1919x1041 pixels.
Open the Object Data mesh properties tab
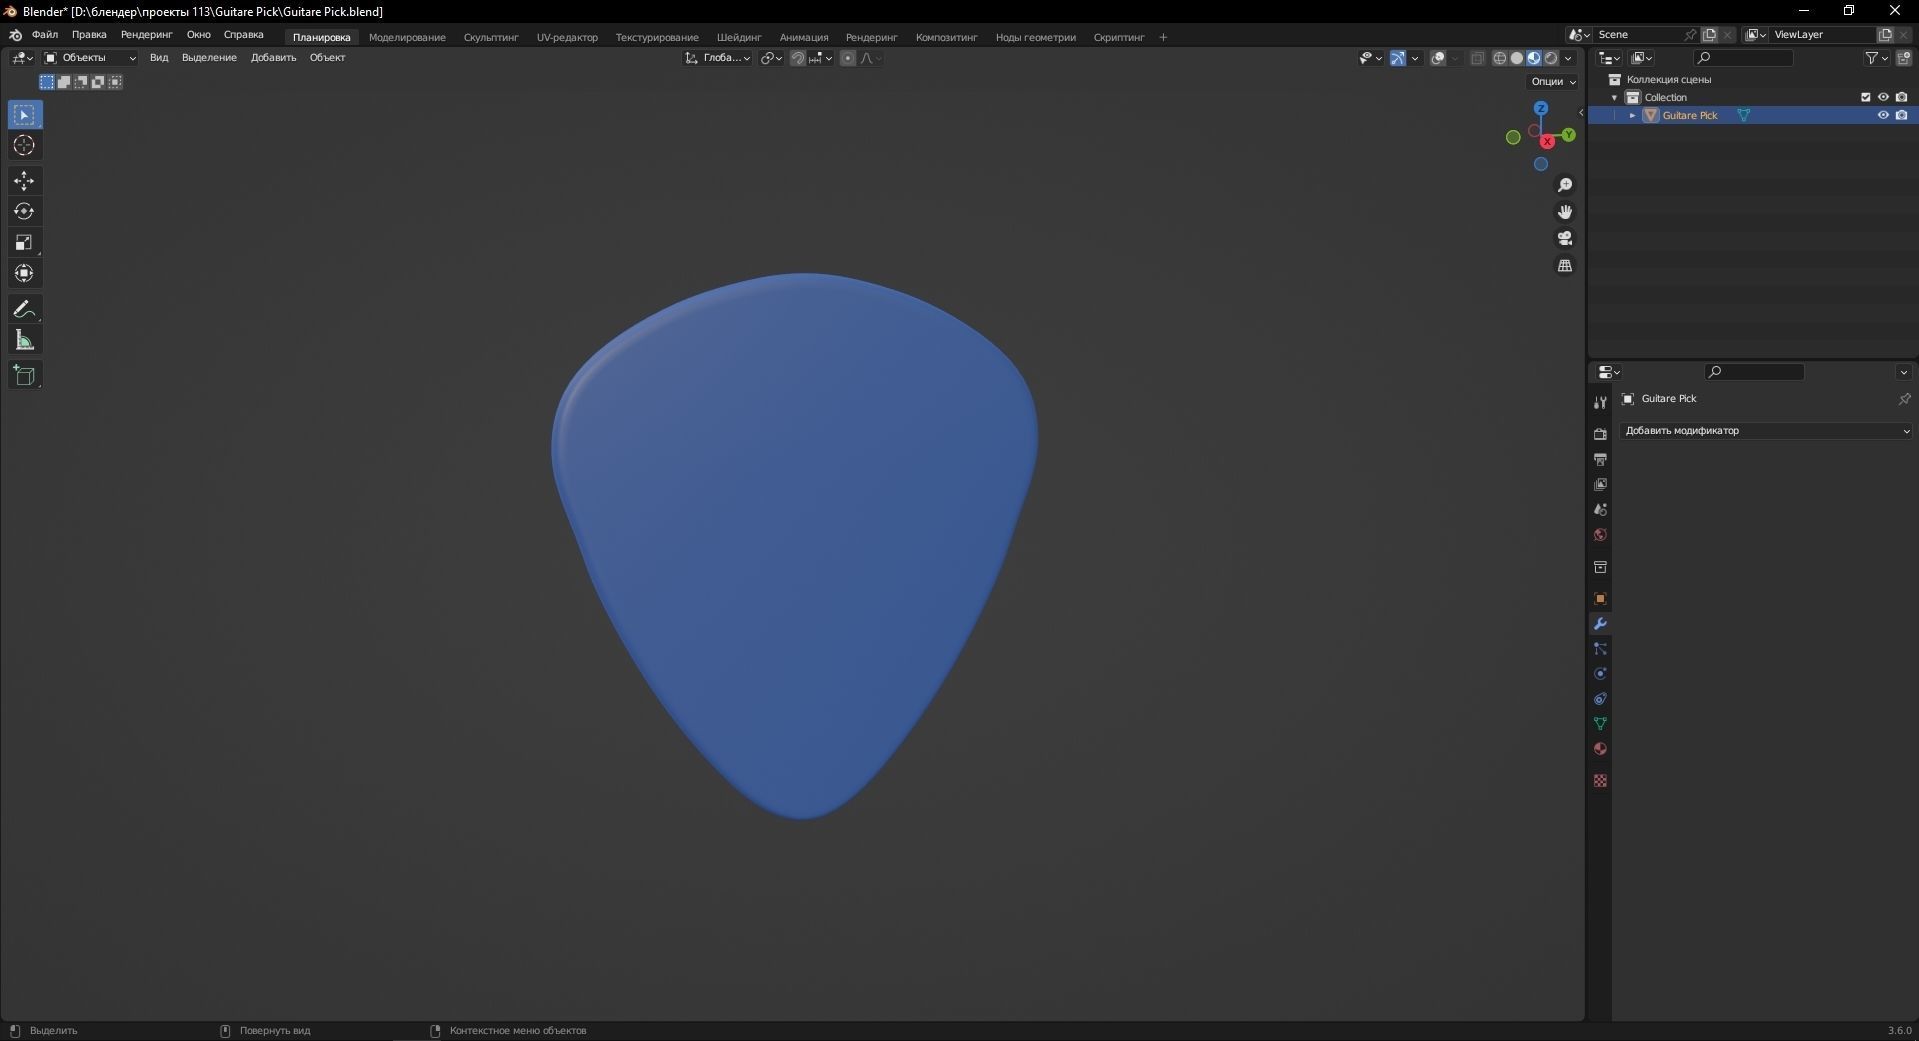pyautogui.click(x=1600, y=723)
